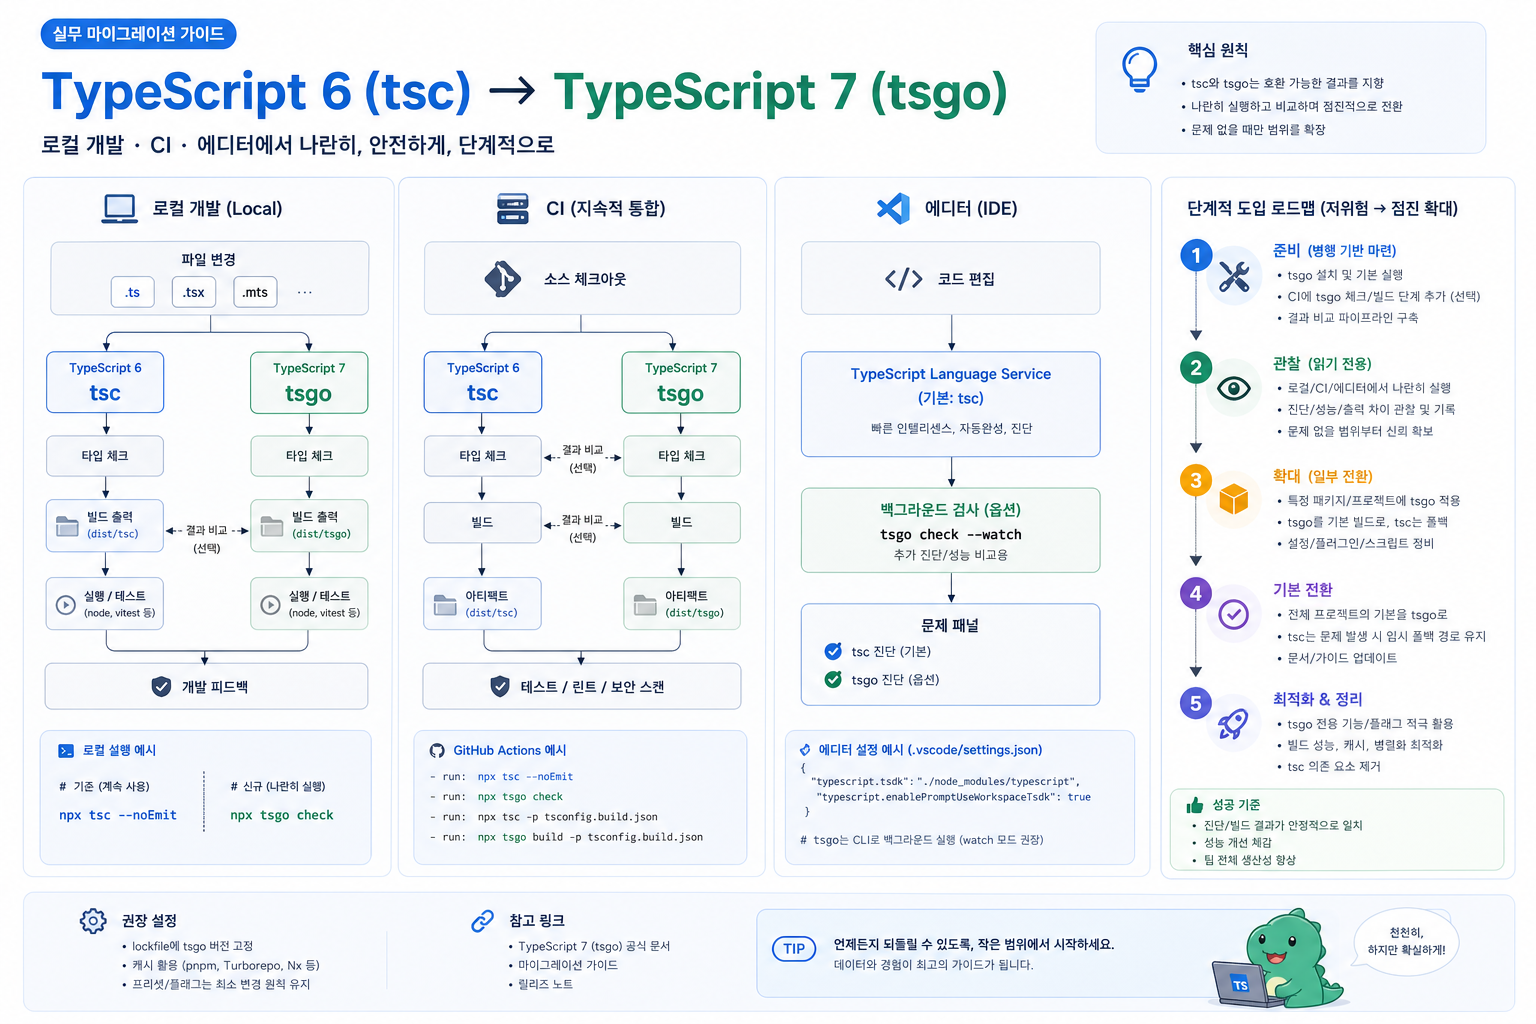This screenshot has width=1536, height=1024.
Task: Click the TypeScript 7 tsgo box in CI column
Action: [x=681, y=382]
